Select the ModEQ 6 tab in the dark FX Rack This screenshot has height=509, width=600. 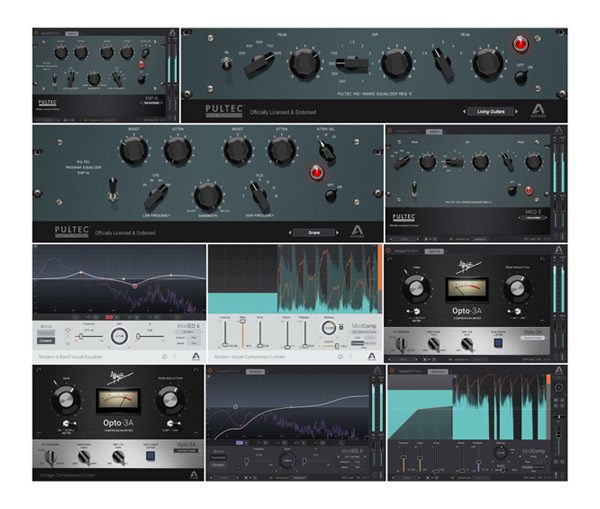pos(255,371)
